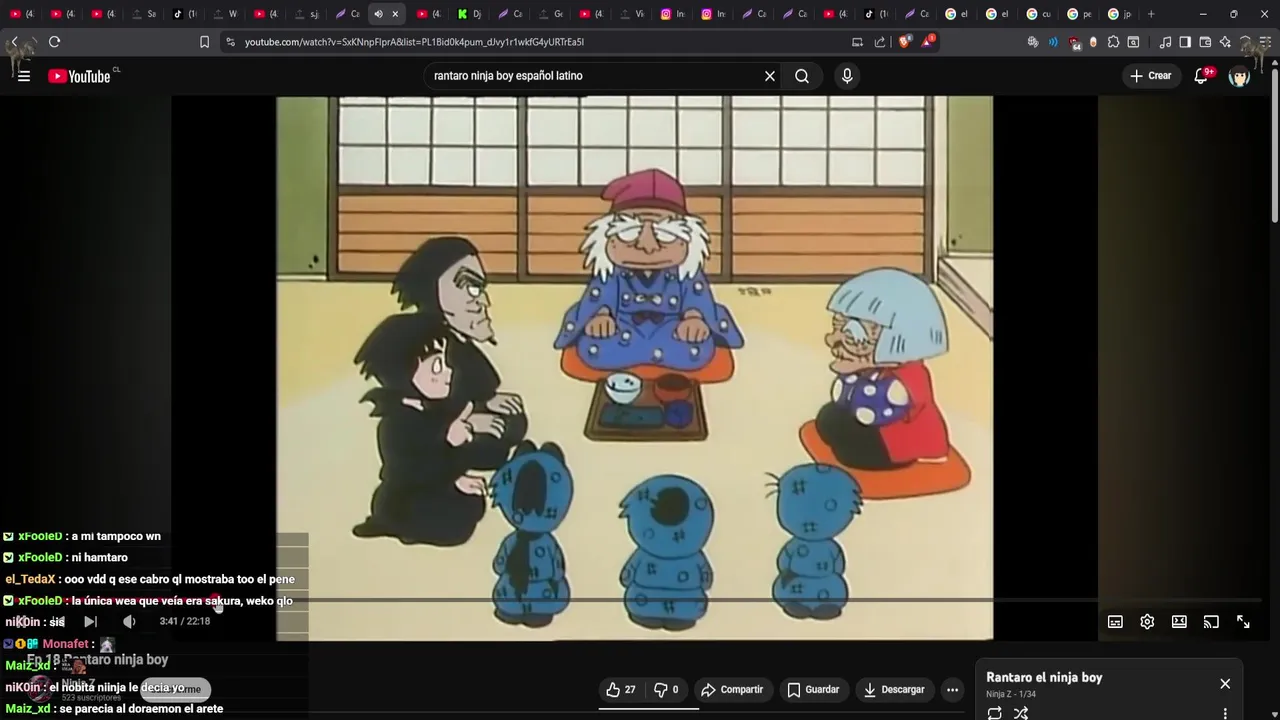The image size is (1280, 720).
Task: Click the magnifier search button
Action: click(802, 76)
